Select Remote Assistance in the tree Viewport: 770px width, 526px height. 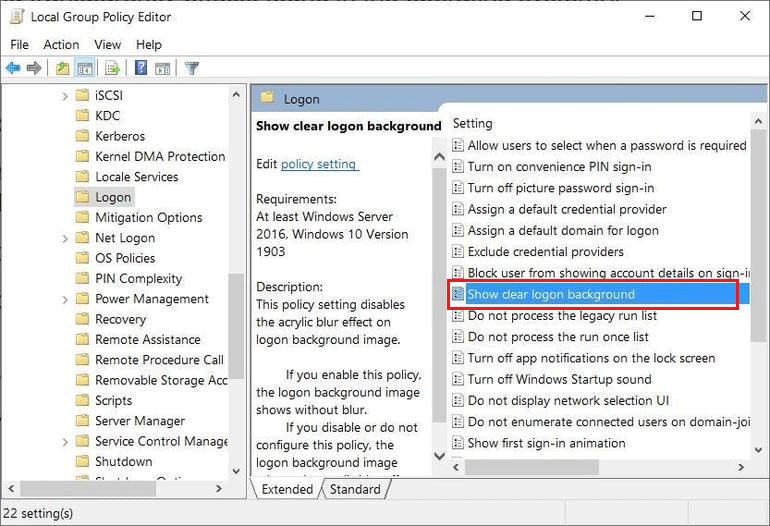[148, 339]
